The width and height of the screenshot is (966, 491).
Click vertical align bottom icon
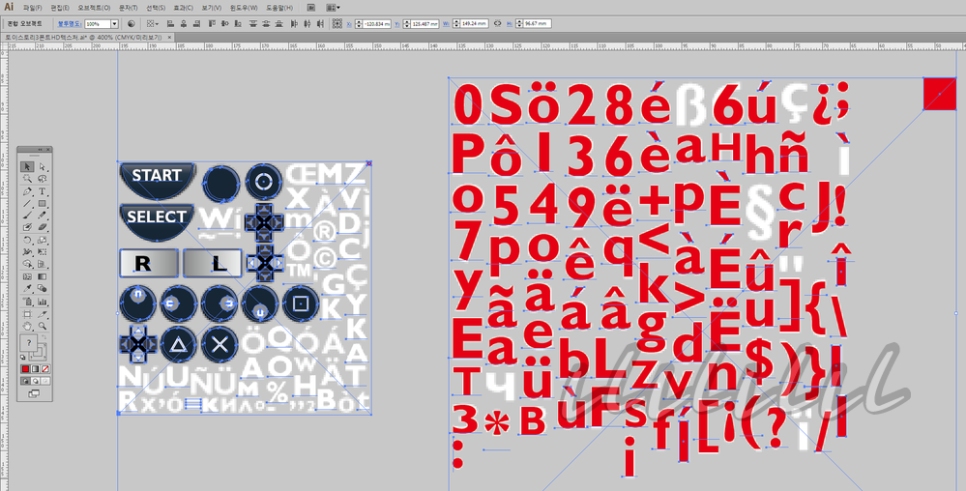point(238,24)
